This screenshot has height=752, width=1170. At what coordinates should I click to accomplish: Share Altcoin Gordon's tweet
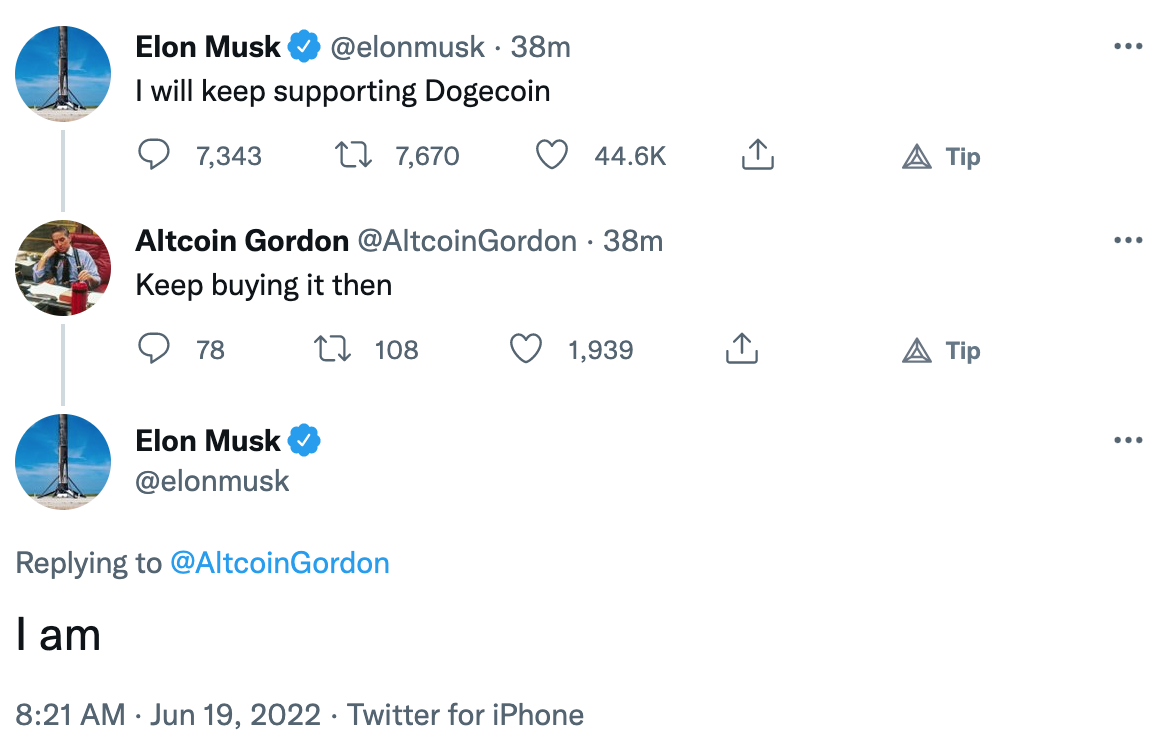[738, 350]
